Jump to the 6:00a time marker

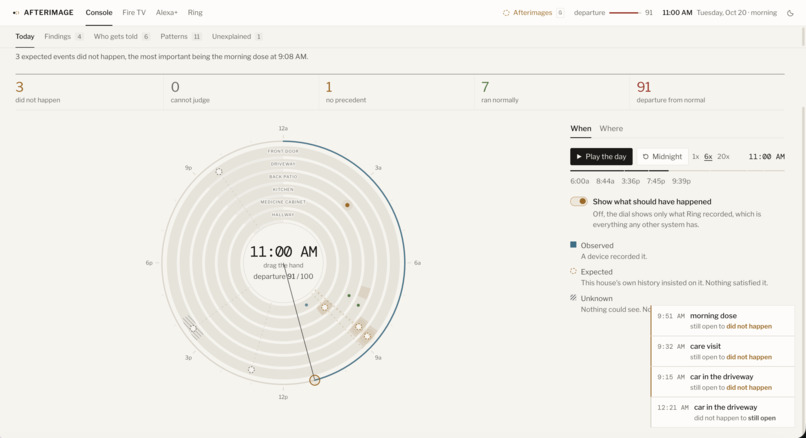click(579, 181)
